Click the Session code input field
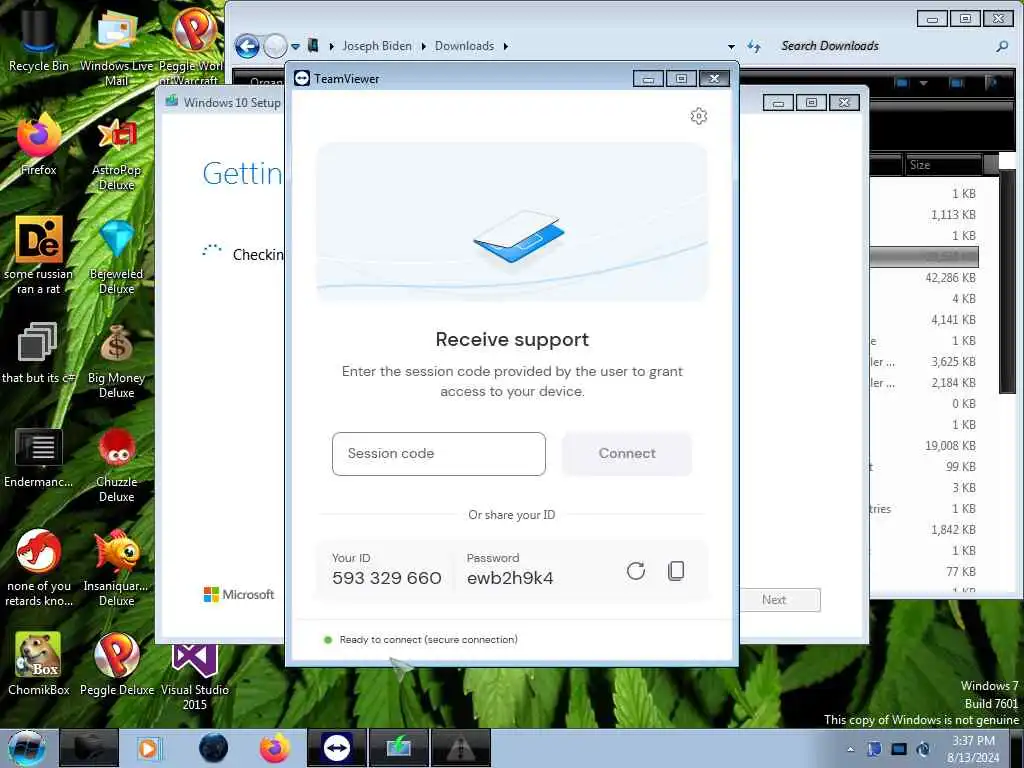1024x768 pixels. [438, 454]
